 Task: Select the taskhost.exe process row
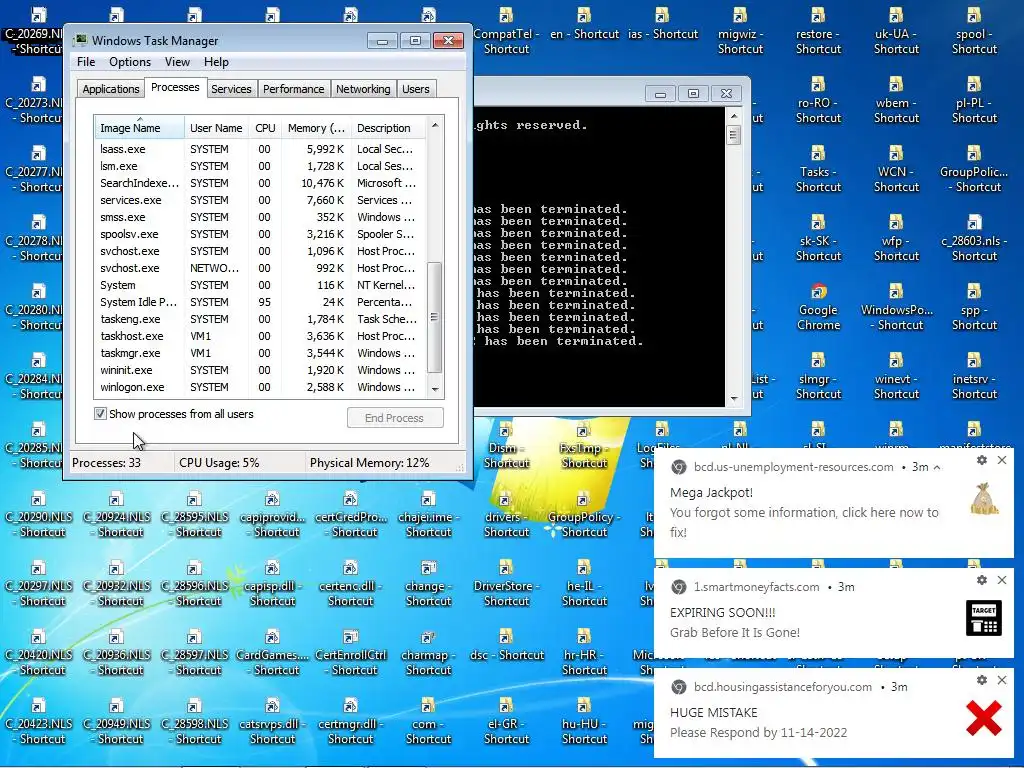click(259, 336)
